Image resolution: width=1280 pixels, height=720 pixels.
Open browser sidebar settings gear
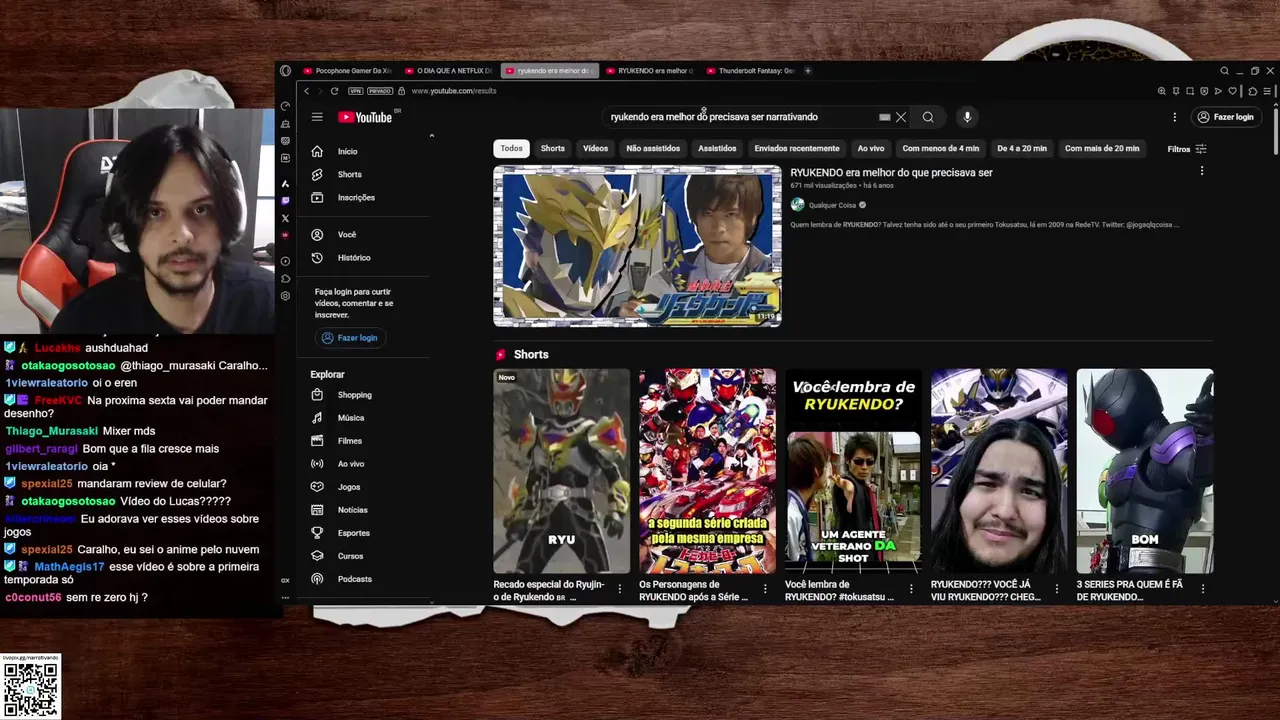[285, 296]
